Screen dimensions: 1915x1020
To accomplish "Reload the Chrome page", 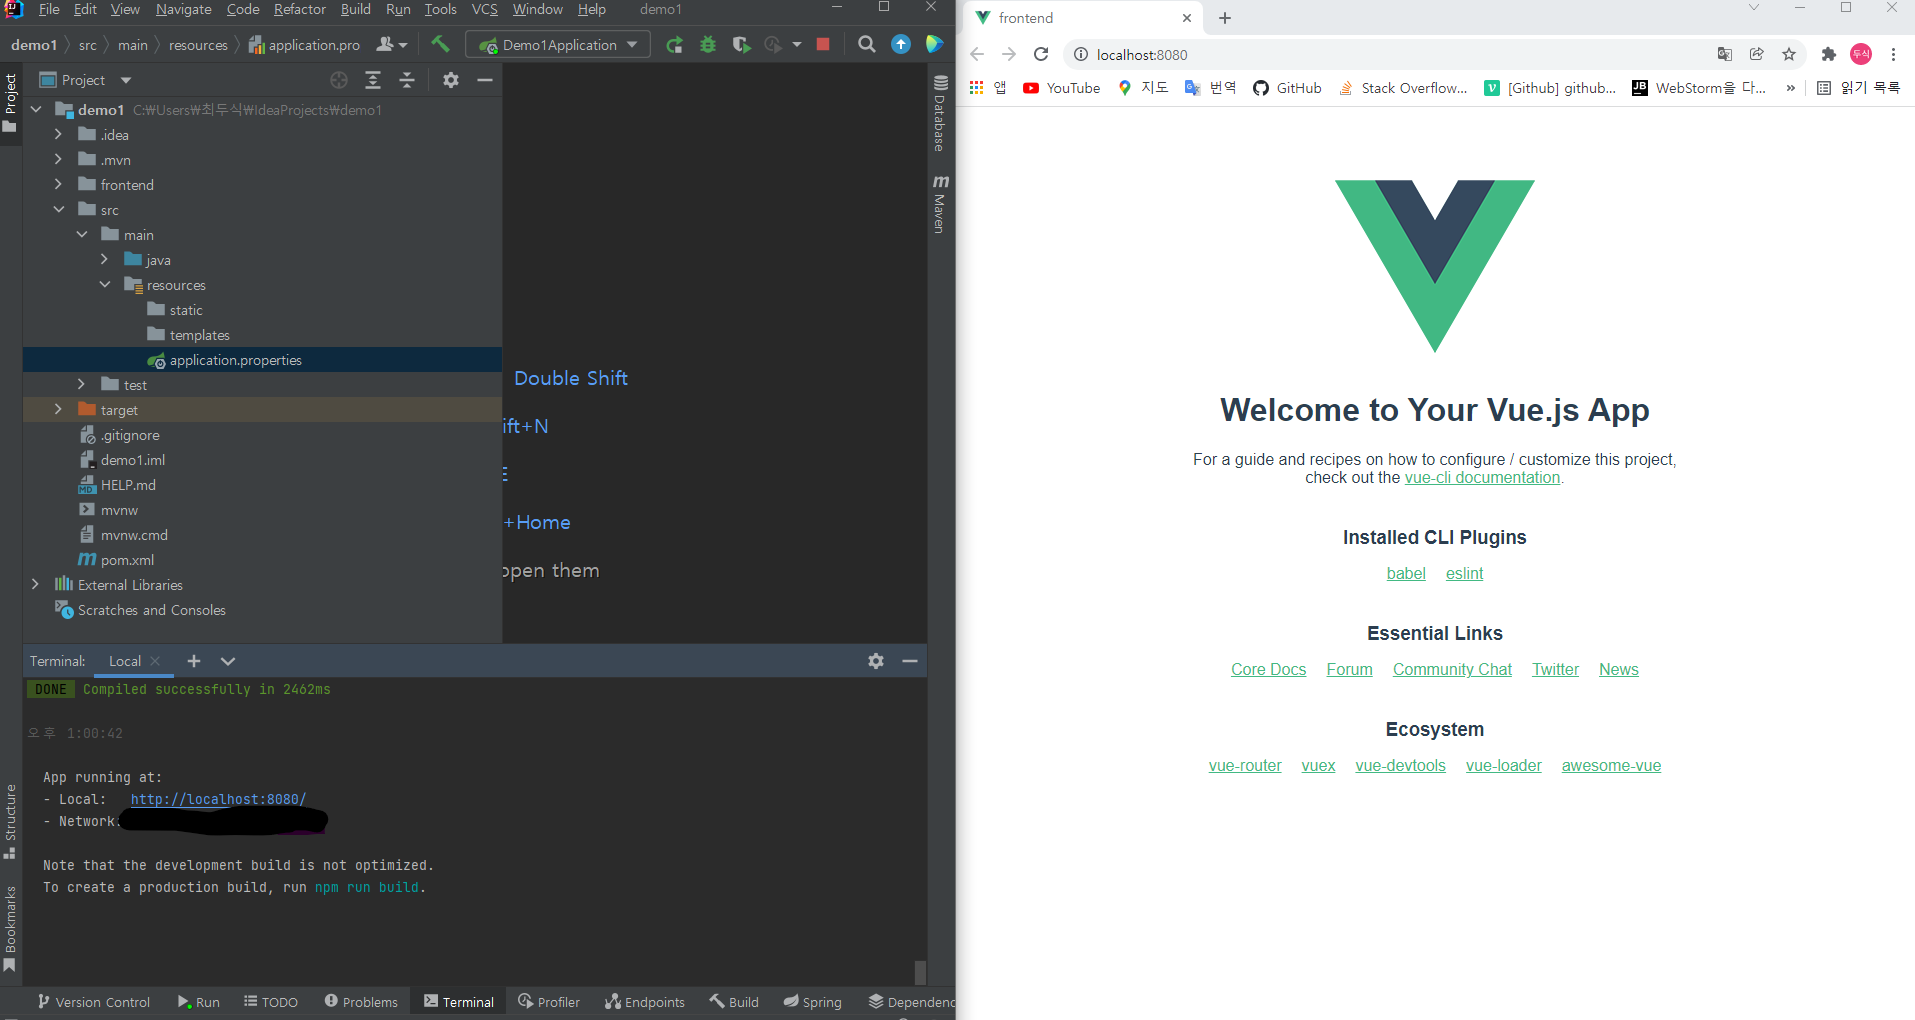I will 1041,54.
